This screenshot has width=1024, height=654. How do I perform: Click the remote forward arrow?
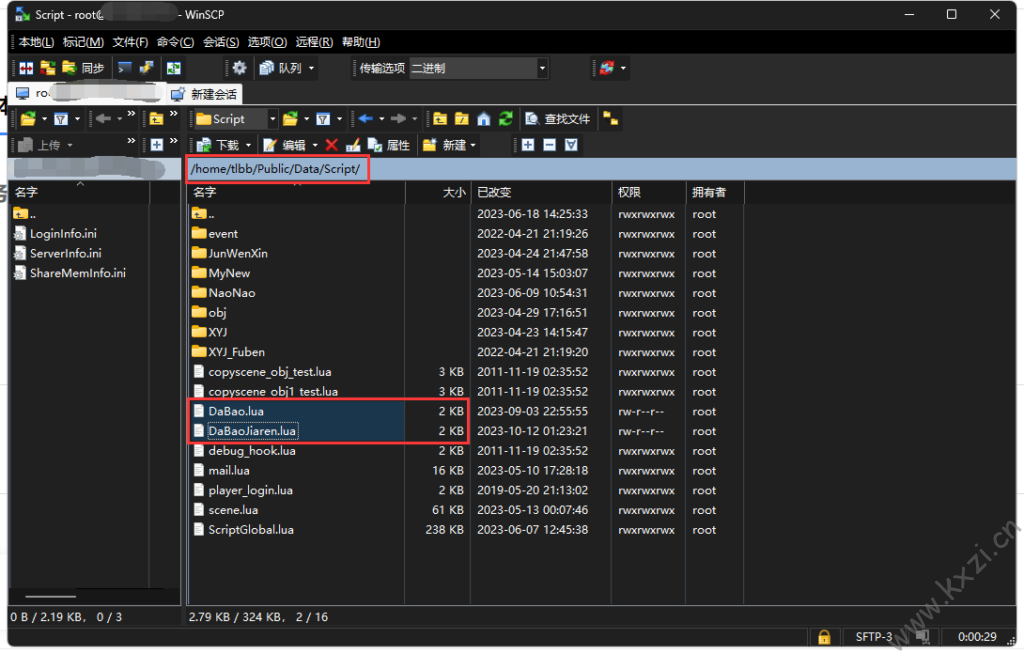click(398, 119)
